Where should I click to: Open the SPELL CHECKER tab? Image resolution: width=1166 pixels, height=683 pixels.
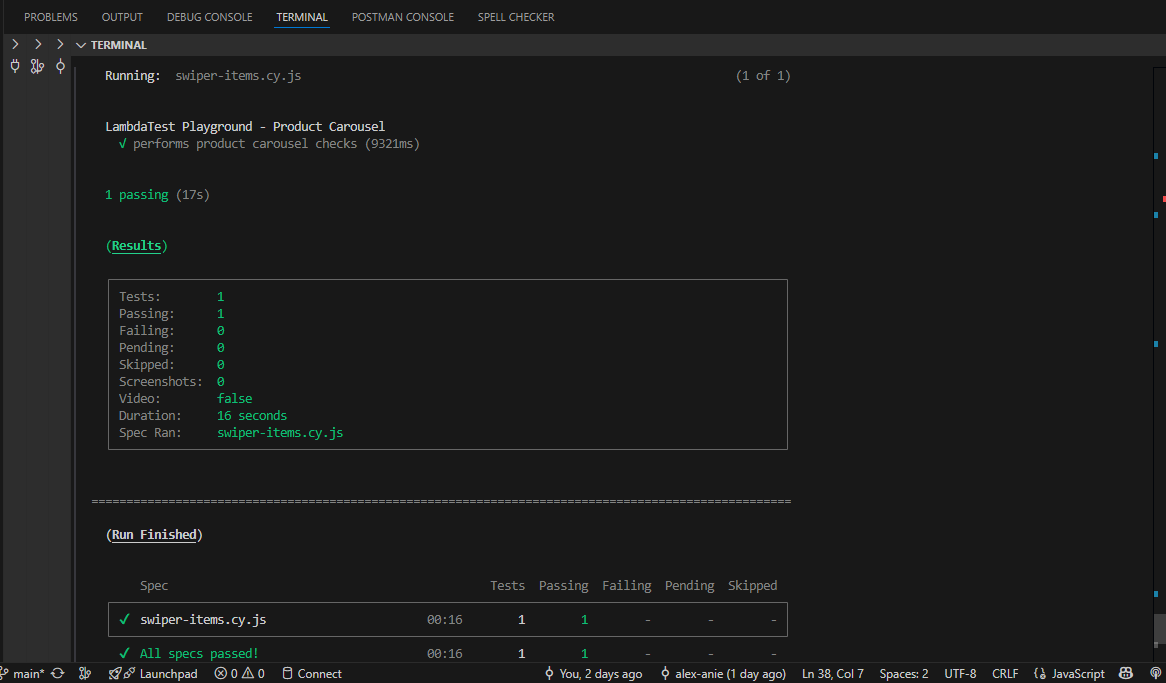[516, 16]
